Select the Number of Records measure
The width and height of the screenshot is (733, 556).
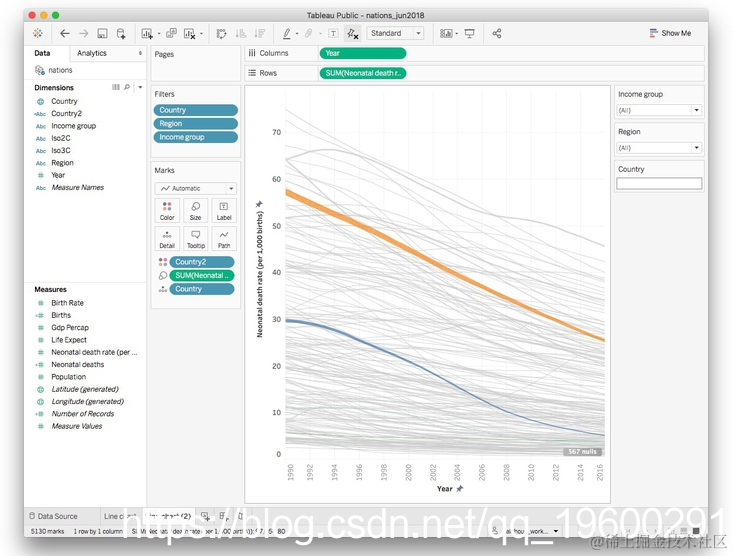point(82,414)
